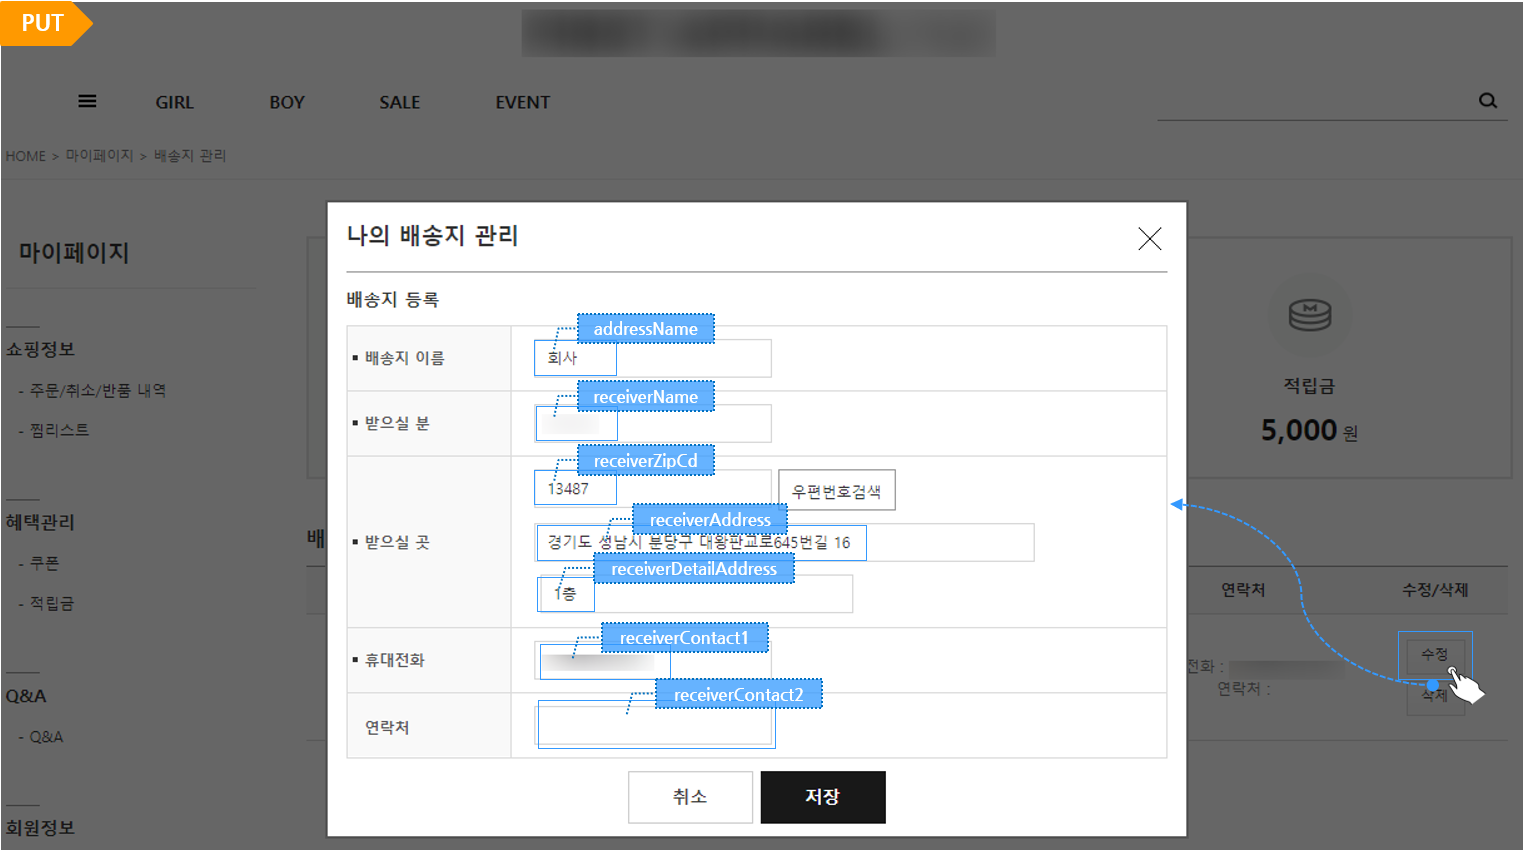Open the EVENT menu
This screenshot has height=850, width=1523.
(x=523, y=102)
